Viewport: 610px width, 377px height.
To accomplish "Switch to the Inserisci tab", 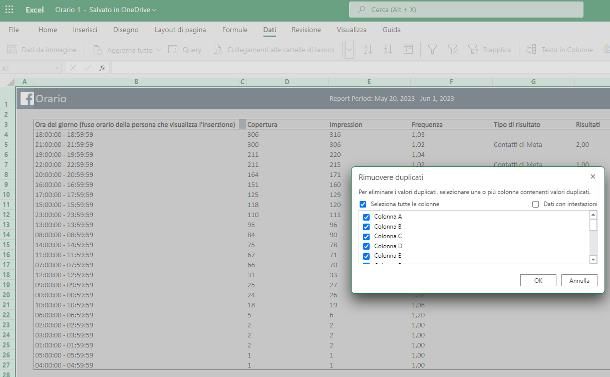I will point(85,30).
